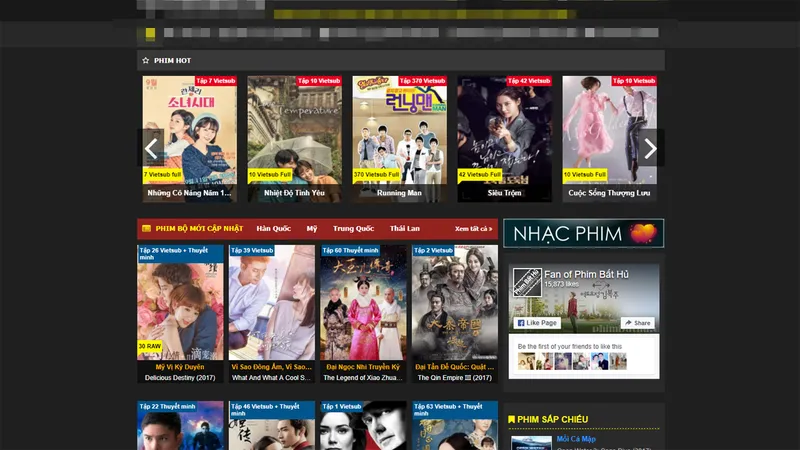This screenshot has width=800, height=450.
Task: Click The Qin Empire III (2017) subtitle
Action: (455, 378)
